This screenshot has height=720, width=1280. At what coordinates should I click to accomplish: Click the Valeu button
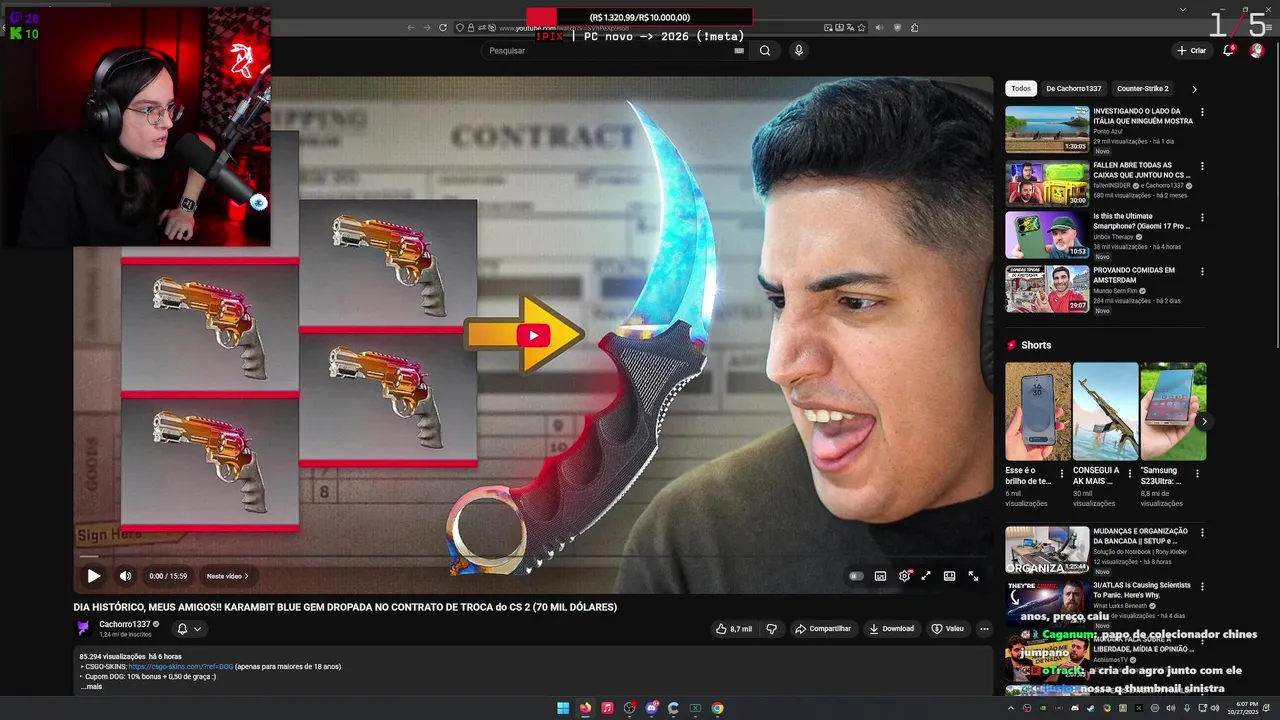[948, 629]
